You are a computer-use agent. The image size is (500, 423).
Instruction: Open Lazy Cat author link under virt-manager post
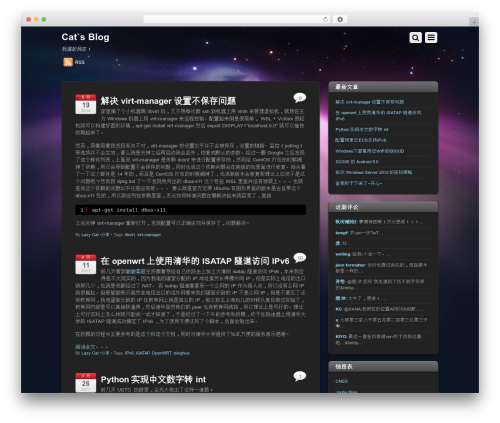90,235
